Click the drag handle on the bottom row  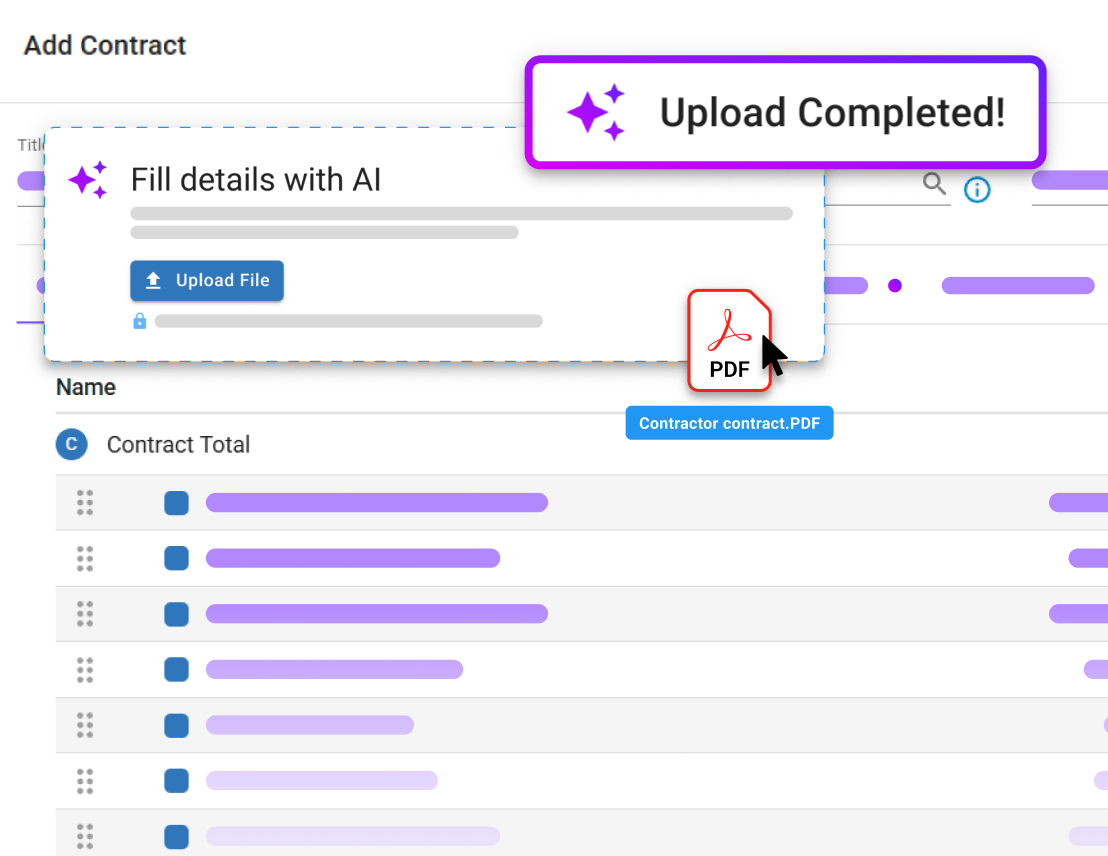click(x=85, y=836)
